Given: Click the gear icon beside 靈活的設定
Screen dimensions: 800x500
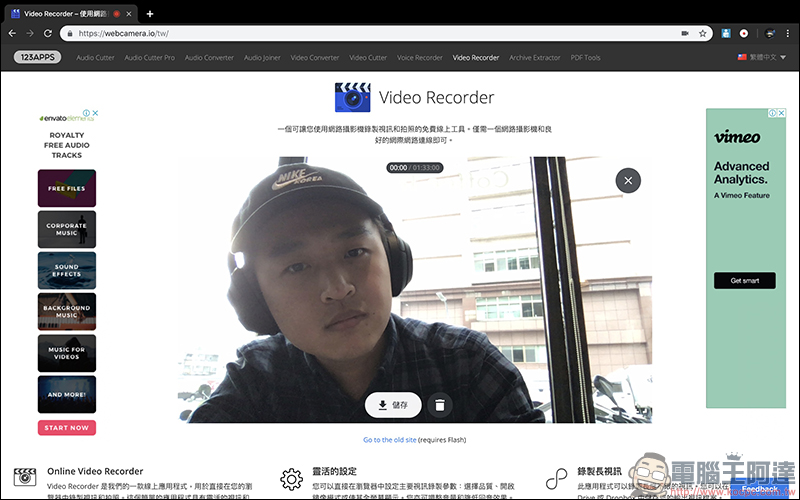Looking at the screenshot, I should tap(291, 479).
